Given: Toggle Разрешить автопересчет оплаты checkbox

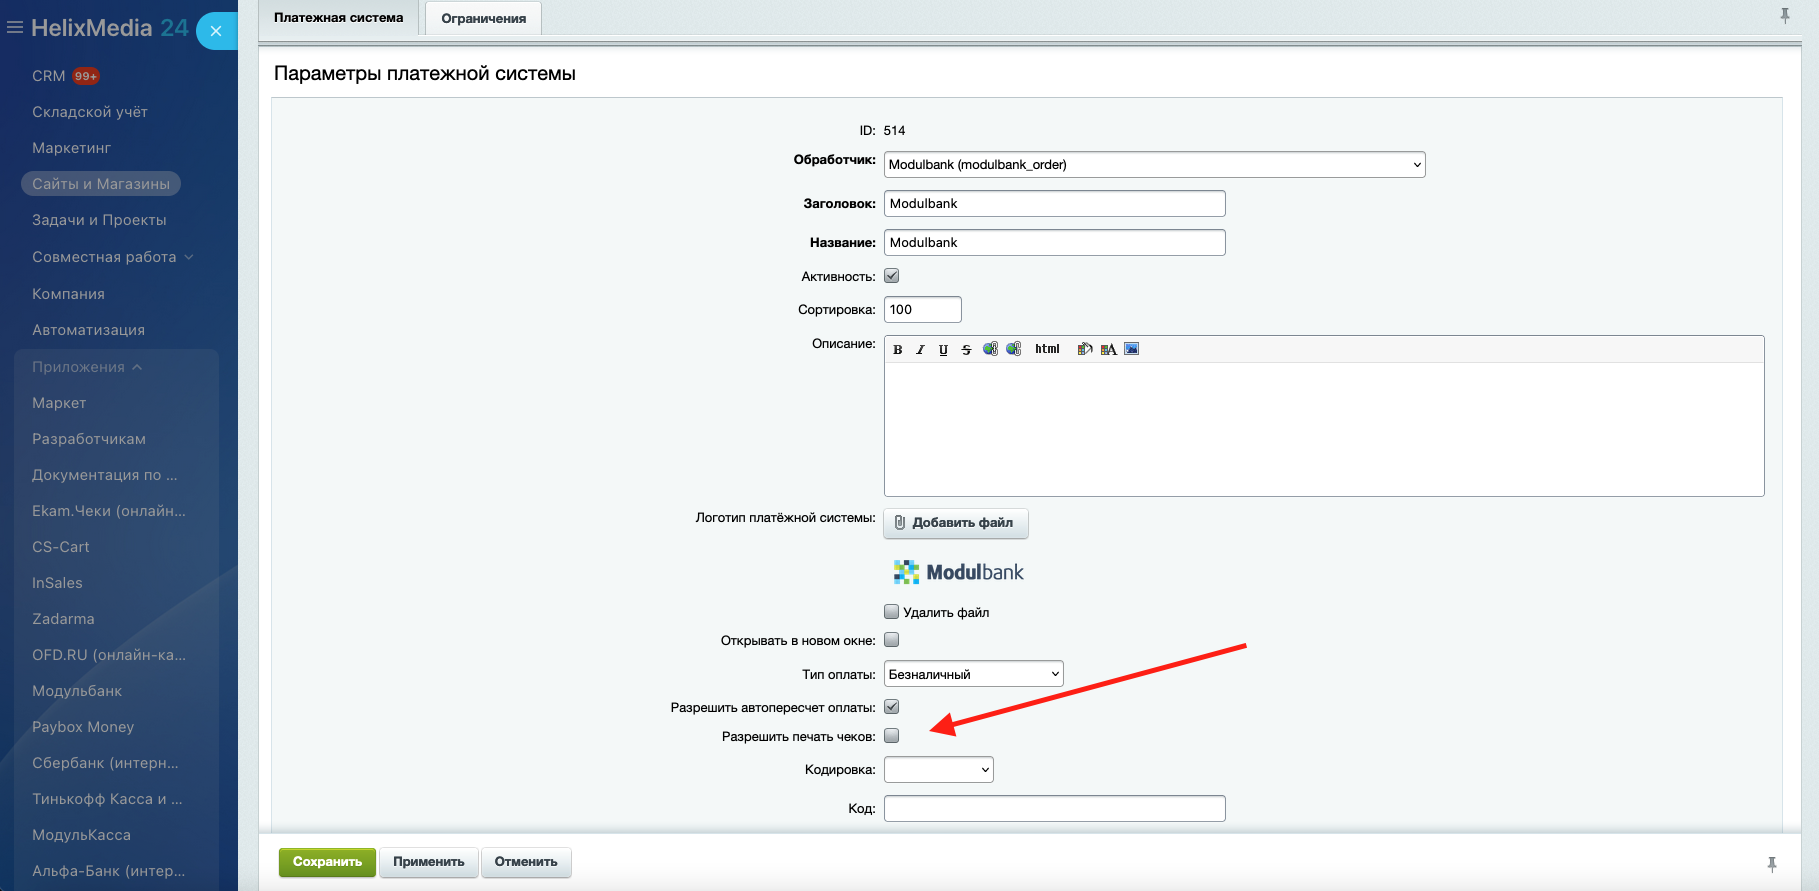Looking at the screenshot, I should tap(892, 706).
